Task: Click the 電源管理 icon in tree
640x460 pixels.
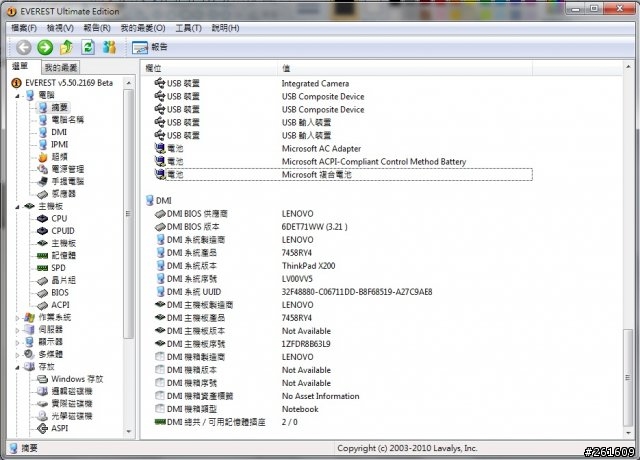Action: pyautogui.click(x=43, y=169)
